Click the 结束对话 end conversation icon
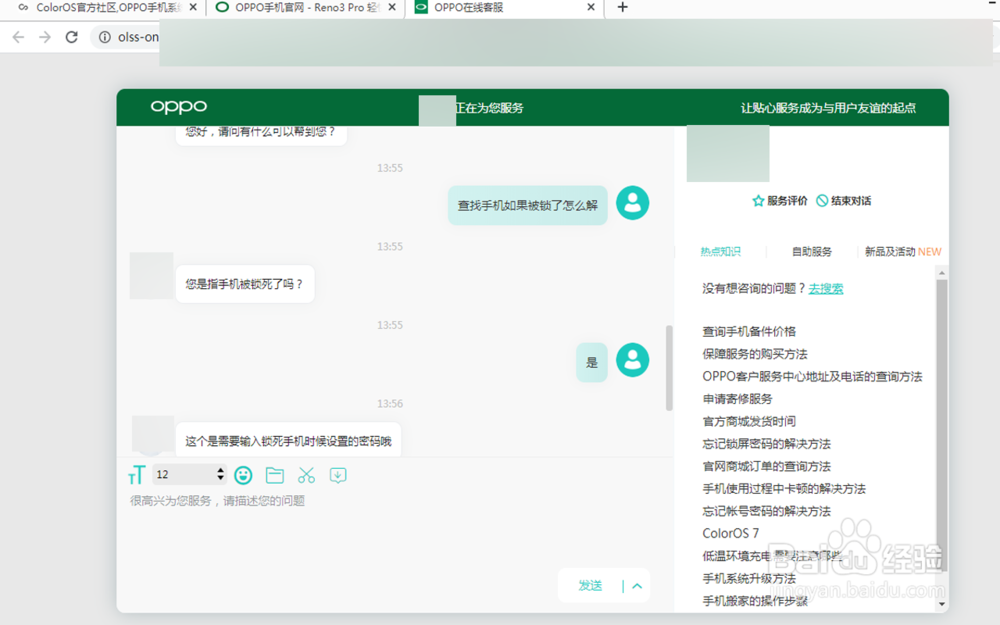Image resolution: width=1000 pixels, height=625 pixels. 822,201
